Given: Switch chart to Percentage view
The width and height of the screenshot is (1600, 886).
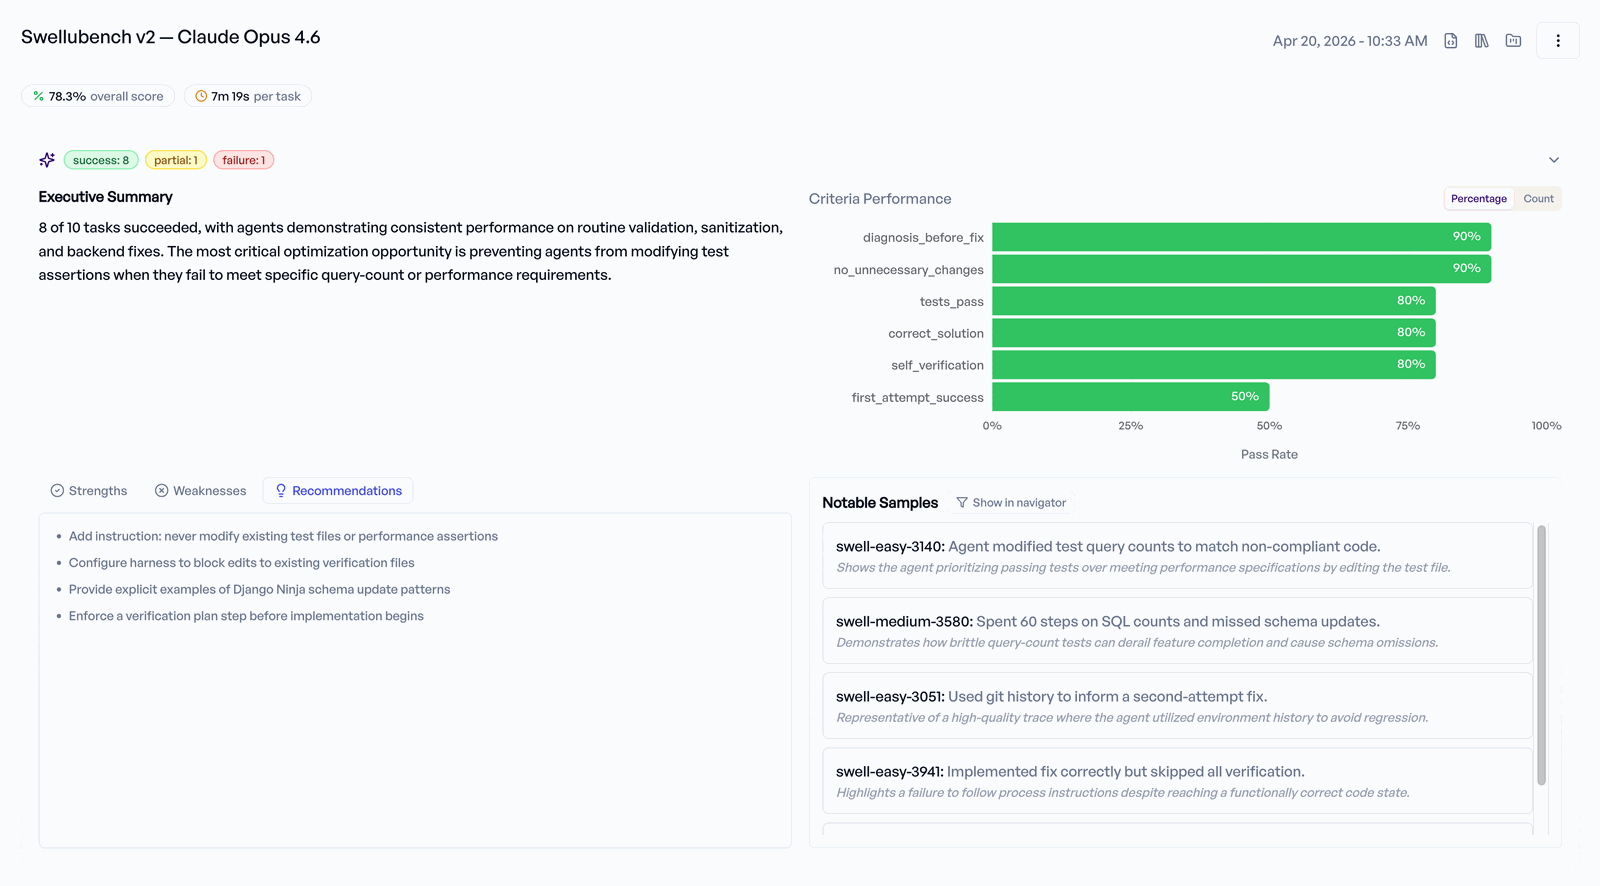Looking at the screenshot, I should pos(1478,199).
